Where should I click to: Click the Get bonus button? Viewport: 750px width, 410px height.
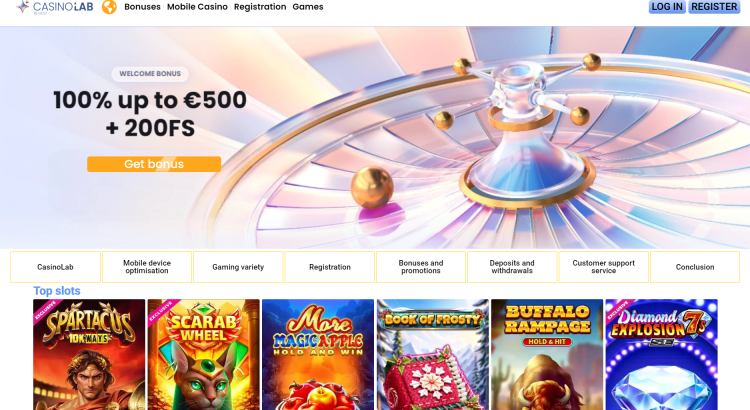(x=154, y=164)
